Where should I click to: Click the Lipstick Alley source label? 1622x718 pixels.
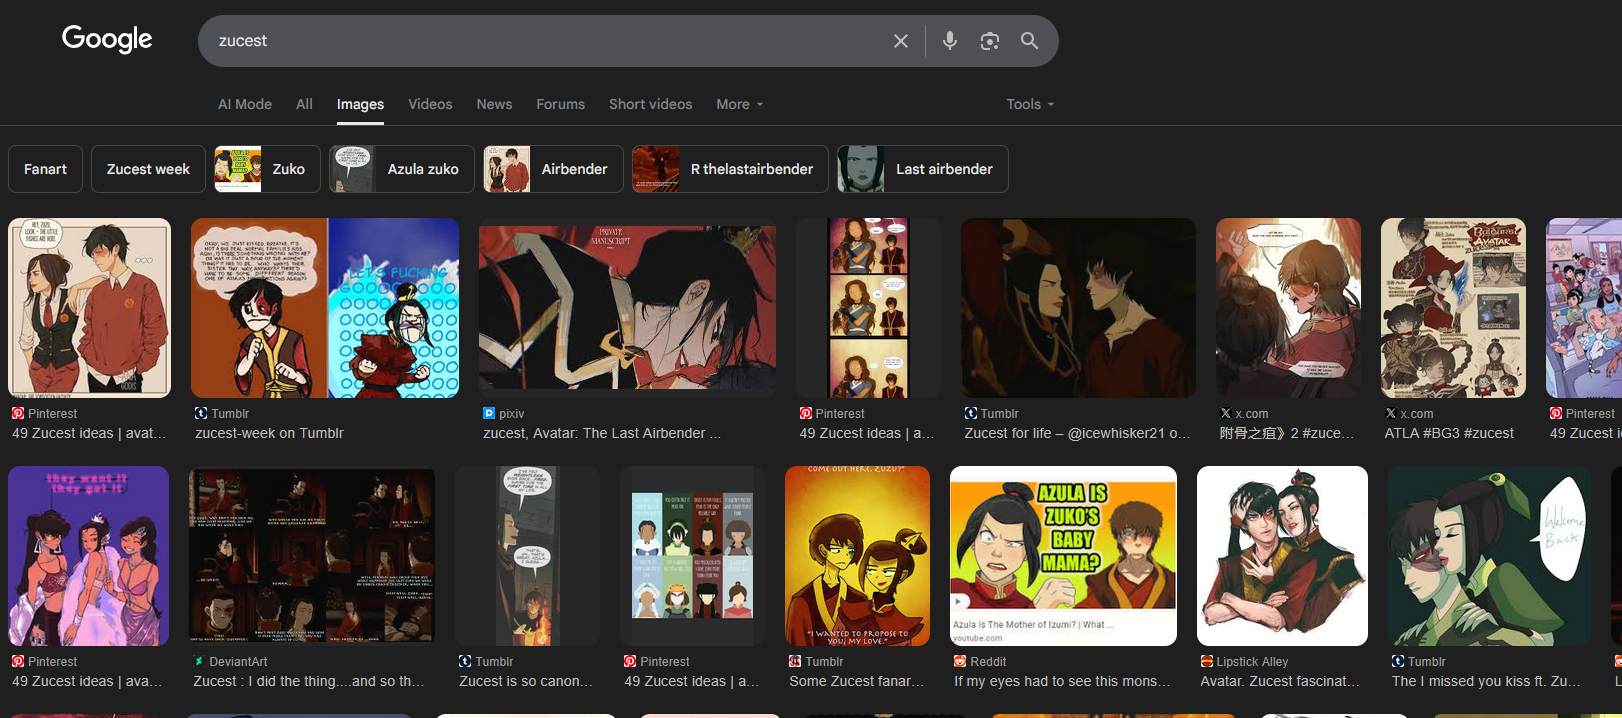coord(1252,661)
